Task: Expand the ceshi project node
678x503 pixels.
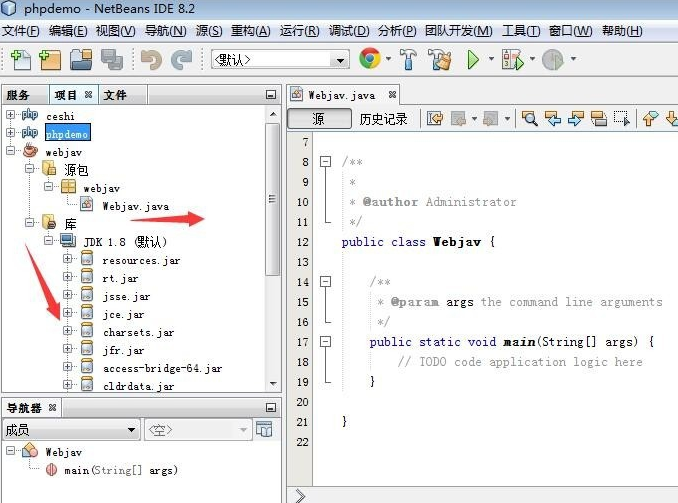Action: (10, 115)
